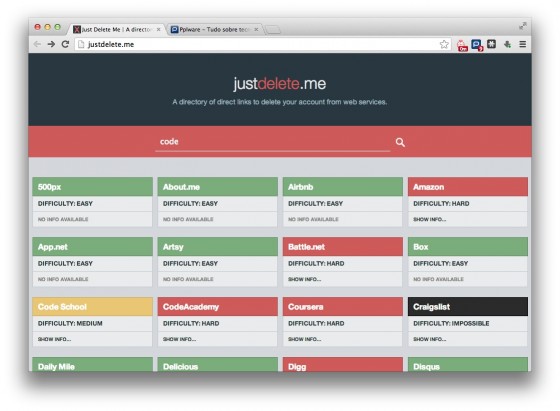Viewport: 560px width, 411px height.
Task: Click the page icon in address bar
Action: (x=81, y=44)
